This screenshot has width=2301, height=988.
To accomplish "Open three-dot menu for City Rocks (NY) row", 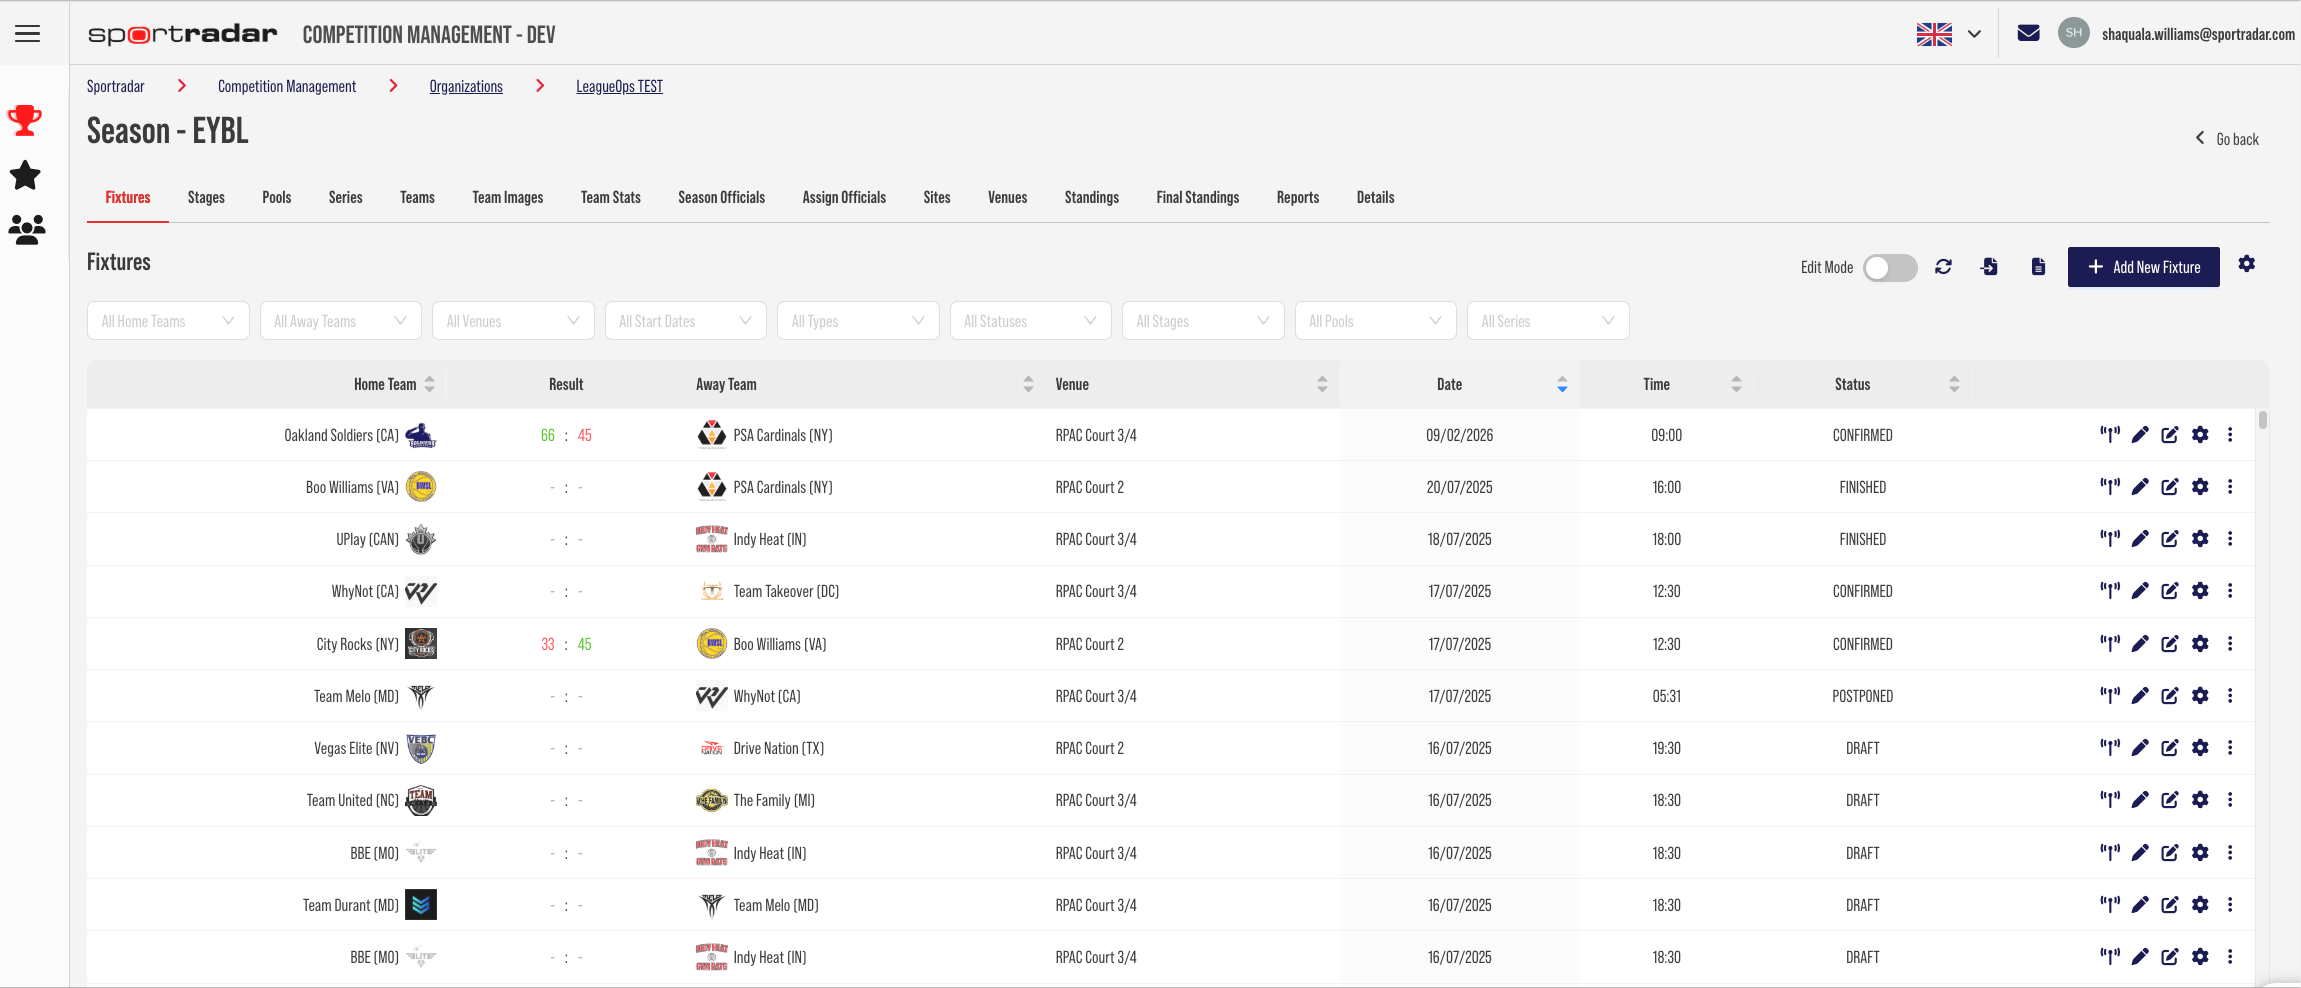I will tap(2230, 644).
